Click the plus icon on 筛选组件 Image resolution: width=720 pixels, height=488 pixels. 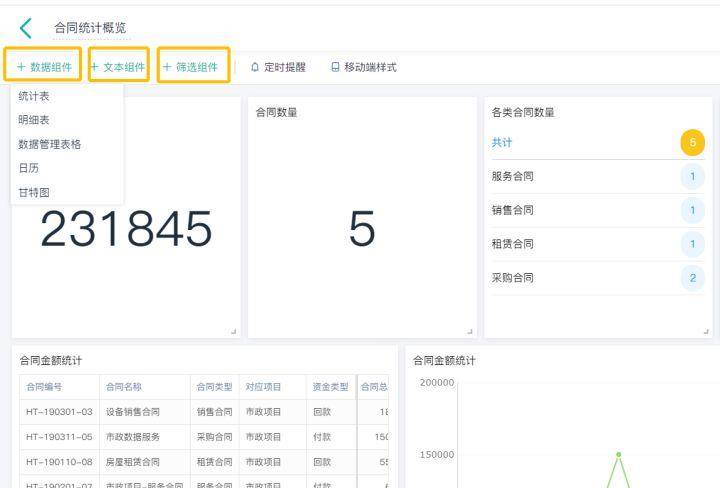tap(167, 67)
